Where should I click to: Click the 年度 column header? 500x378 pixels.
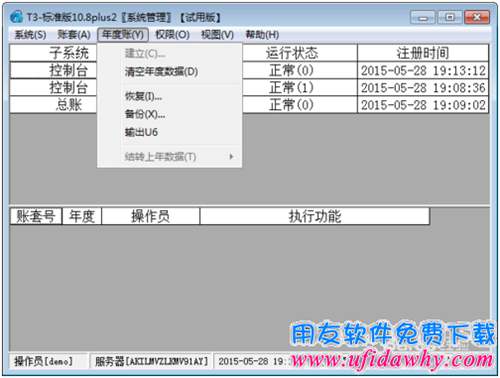pos(82,216)
